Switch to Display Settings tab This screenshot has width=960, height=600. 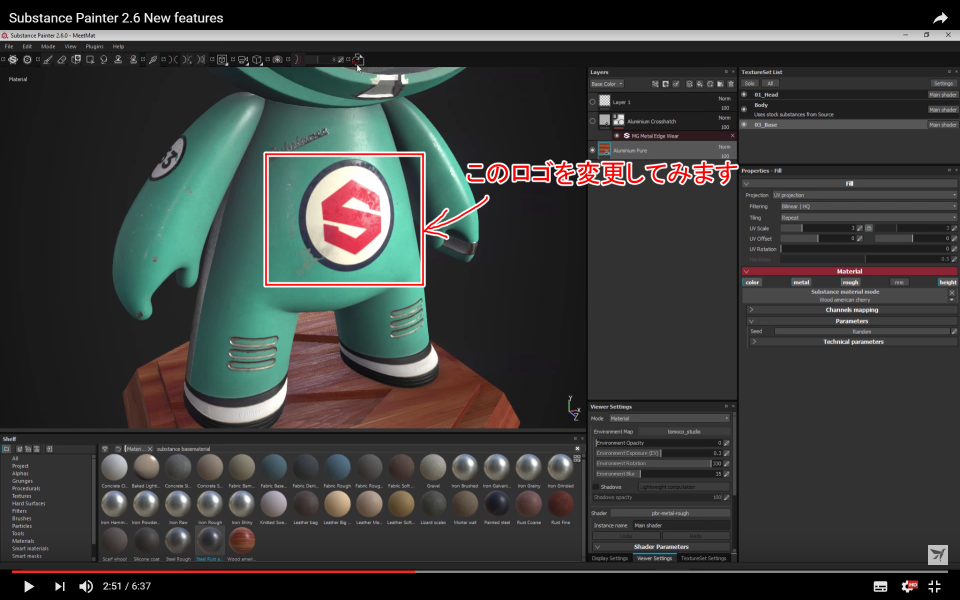(610, 558)
